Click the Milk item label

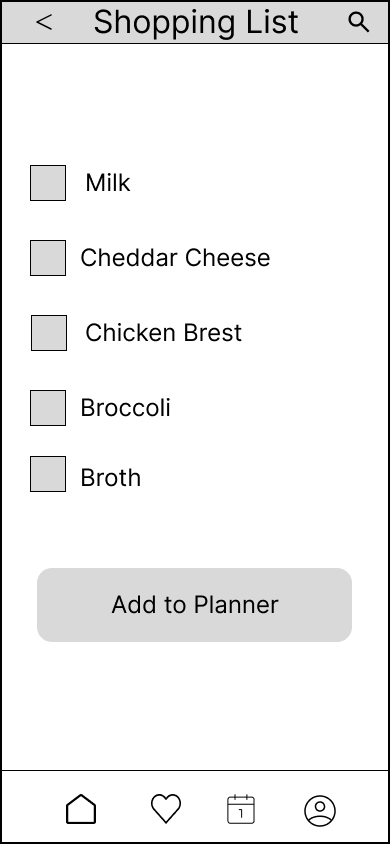tap(108, 183)
